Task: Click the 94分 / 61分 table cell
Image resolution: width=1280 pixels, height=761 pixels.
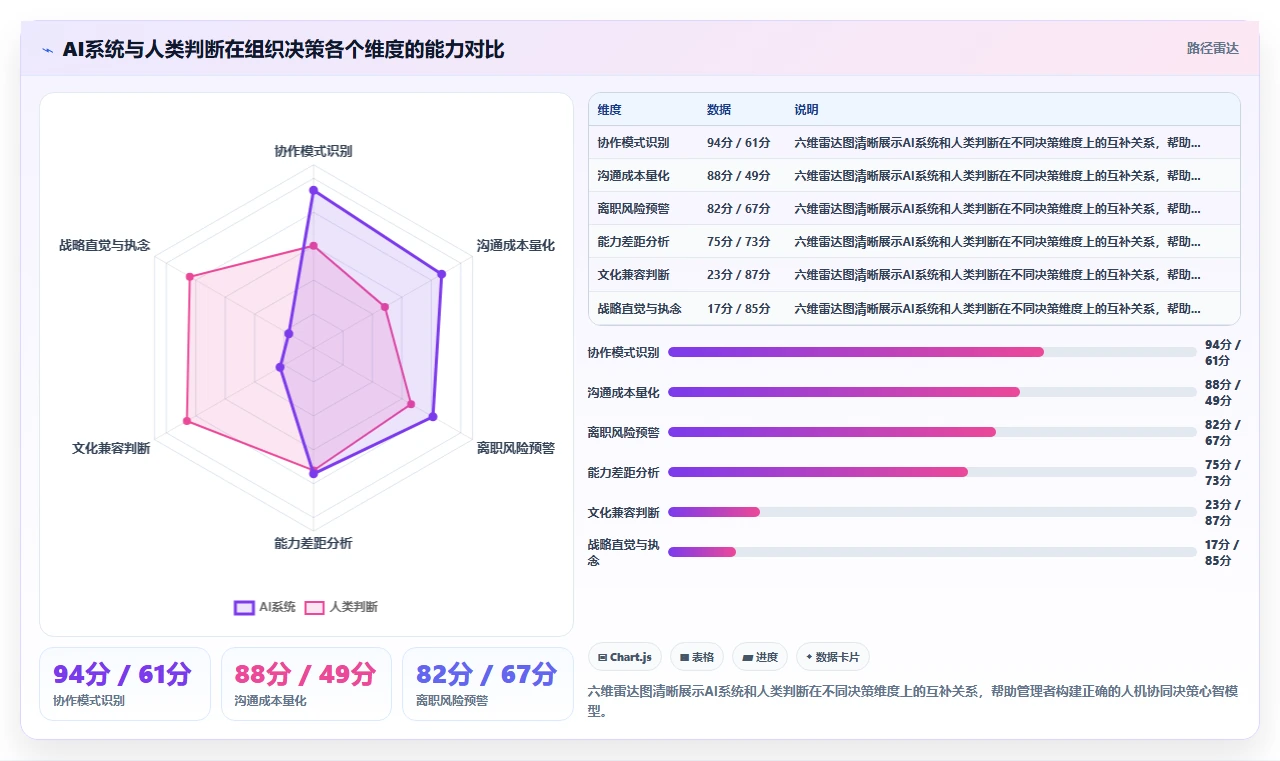Action: 739,143
